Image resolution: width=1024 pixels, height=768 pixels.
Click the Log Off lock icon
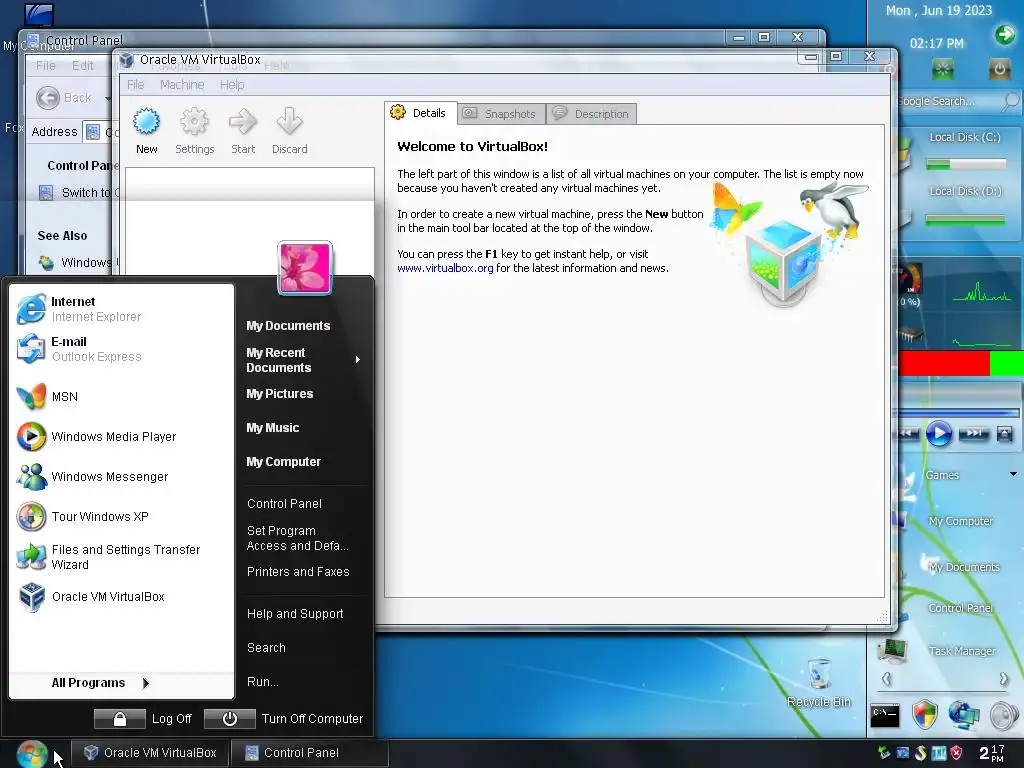[120, 719]
